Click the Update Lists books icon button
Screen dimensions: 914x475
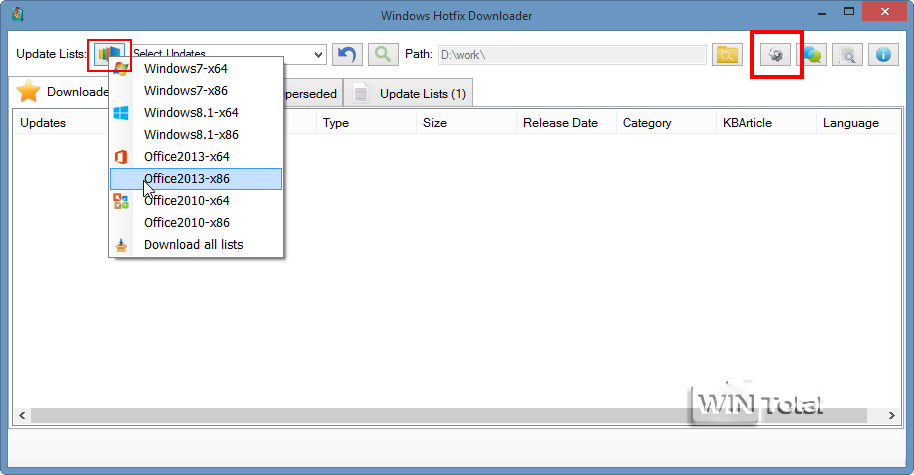pos(110,54)
